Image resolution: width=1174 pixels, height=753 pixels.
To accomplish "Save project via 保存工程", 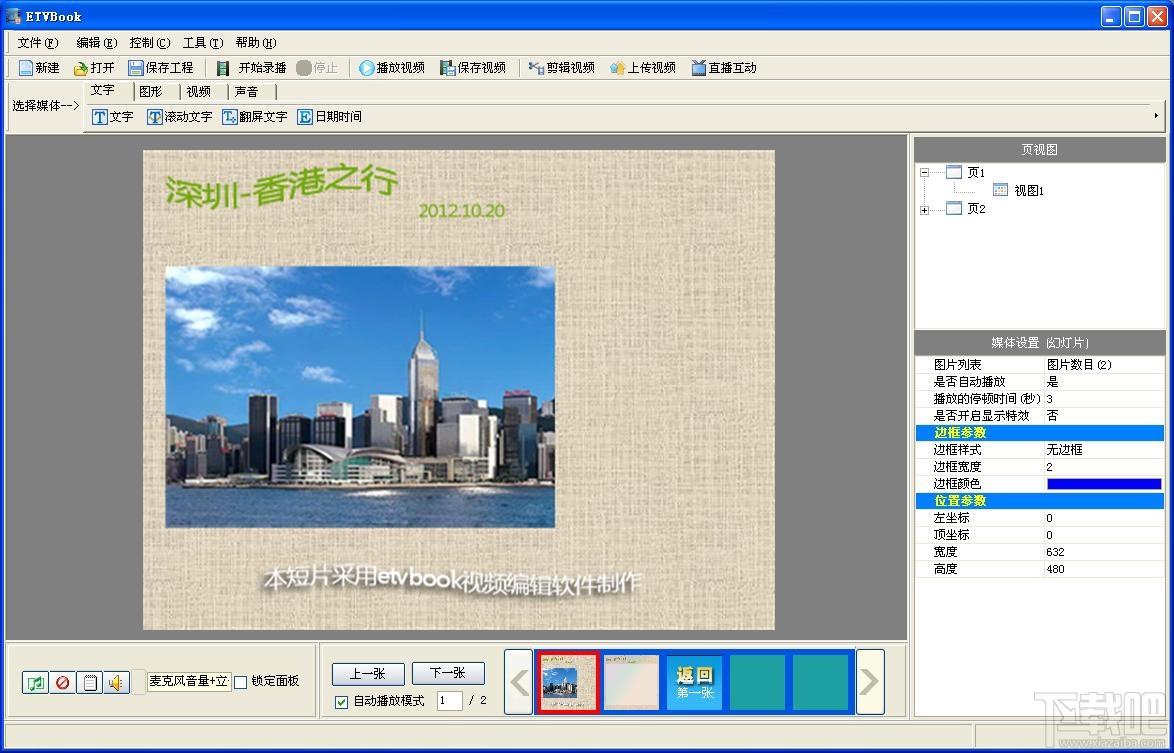I will pos(160,68).
